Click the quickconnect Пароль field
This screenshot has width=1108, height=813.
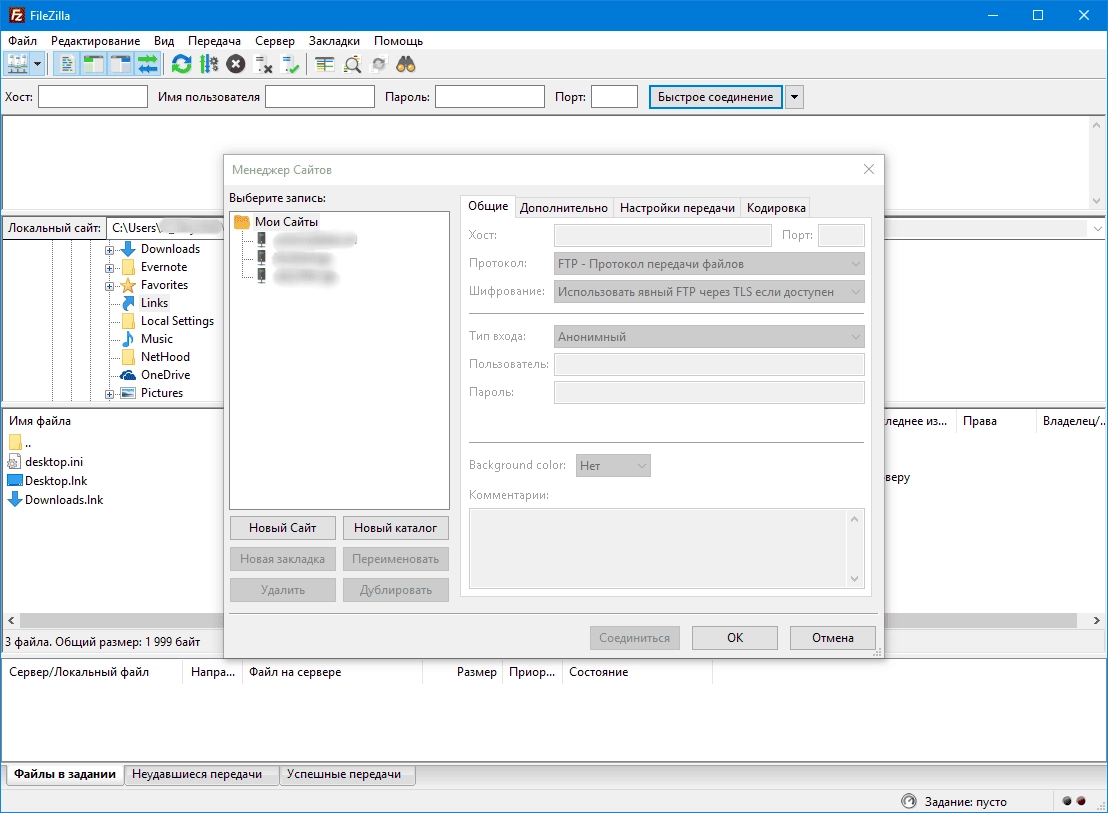click(490, 97)
